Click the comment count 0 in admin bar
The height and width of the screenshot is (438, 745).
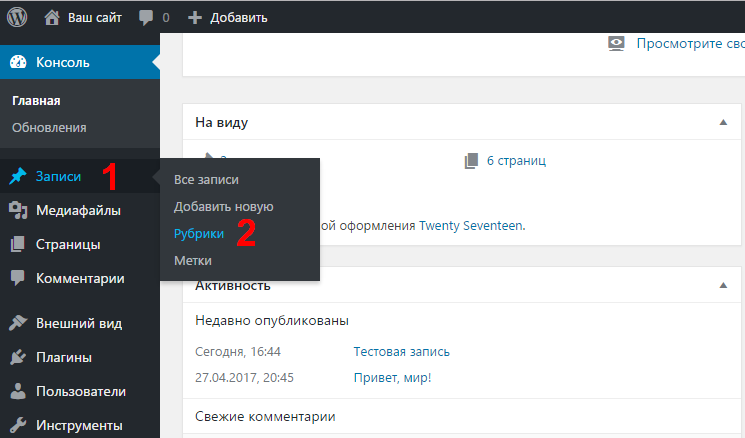click(x=165, y=18)
